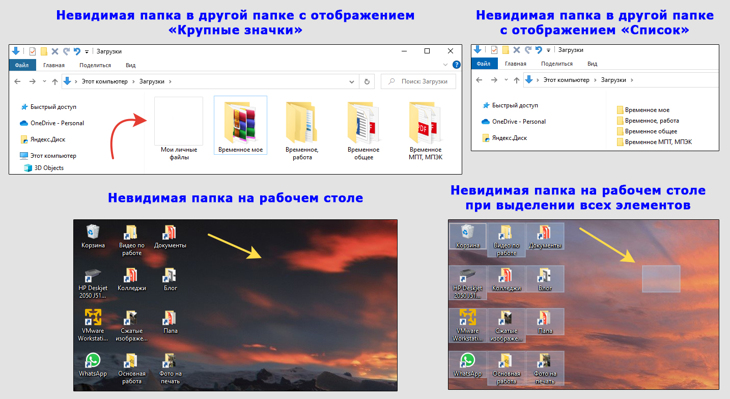Refresh the Загрузки folder in large-icons Explorer

367,81
